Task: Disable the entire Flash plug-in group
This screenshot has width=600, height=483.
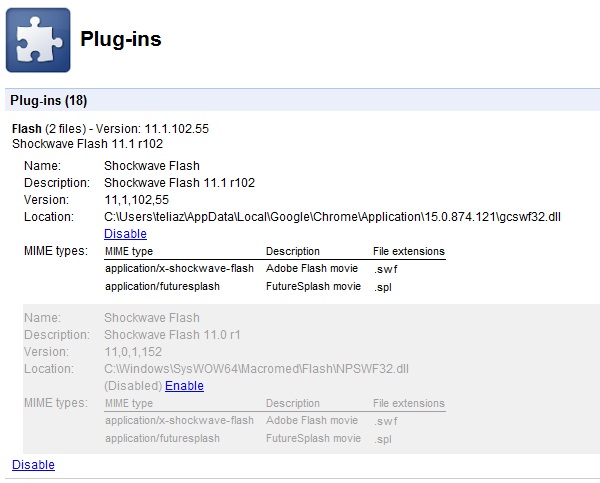Action: [33, 465]
